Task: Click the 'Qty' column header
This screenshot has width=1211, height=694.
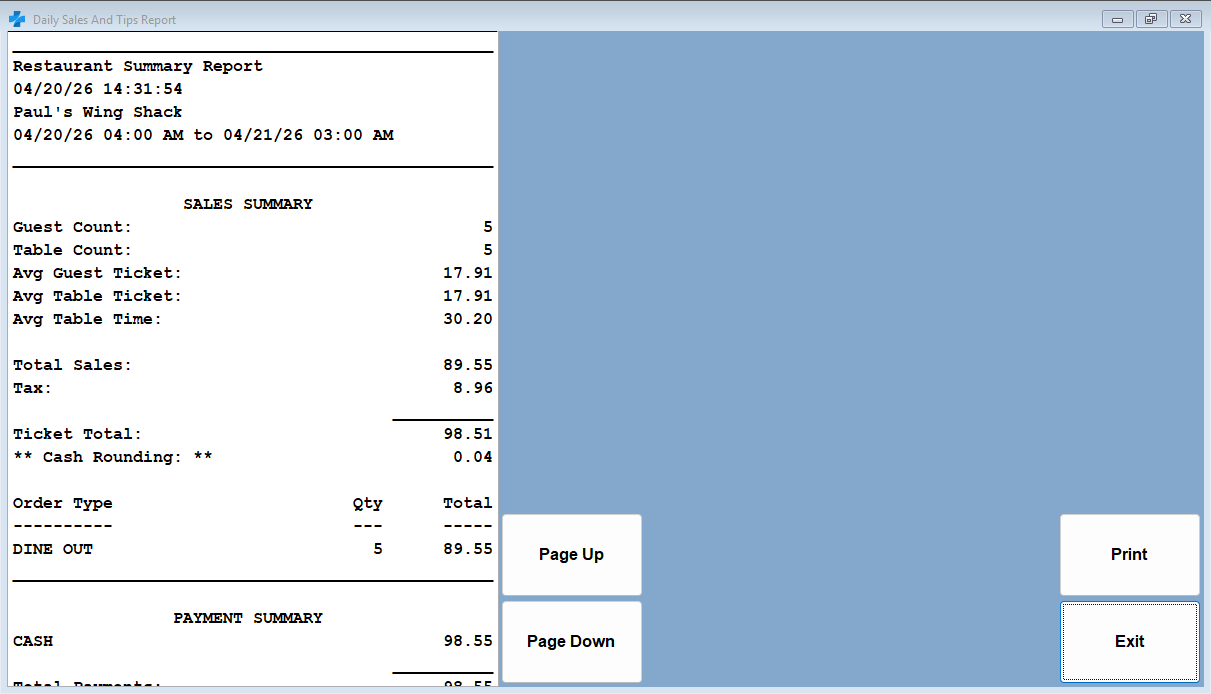Action: pyautogui.click(x=368, y=503)
